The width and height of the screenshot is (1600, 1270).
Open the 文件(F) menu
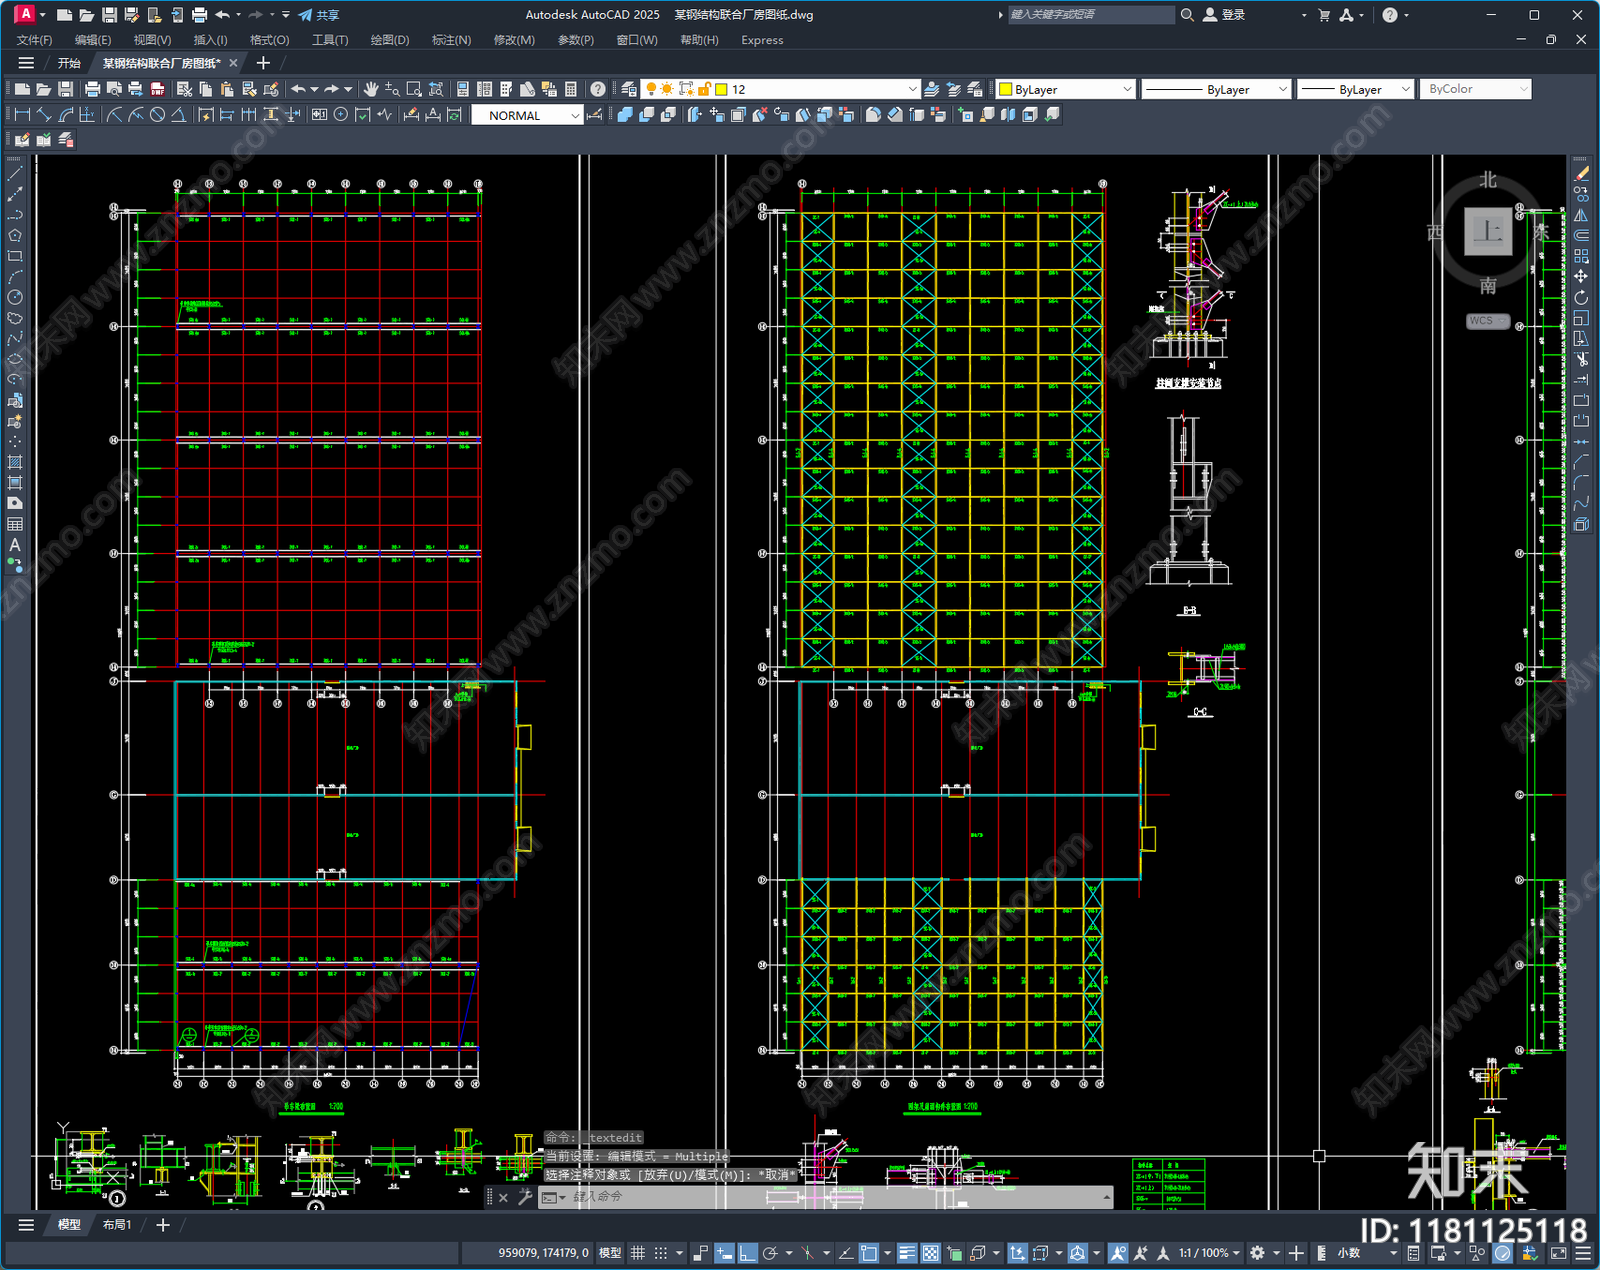34,40
